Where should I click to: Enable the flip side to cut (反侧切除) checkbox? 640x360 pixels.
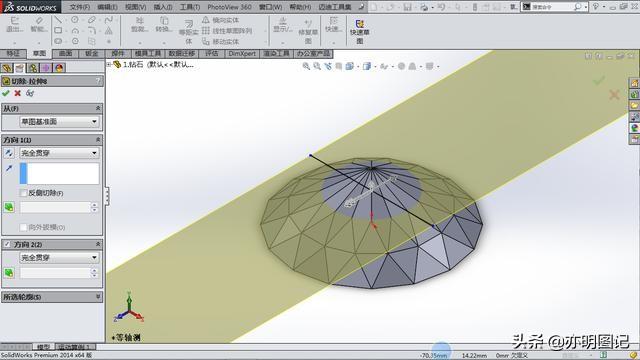(23, 193)
